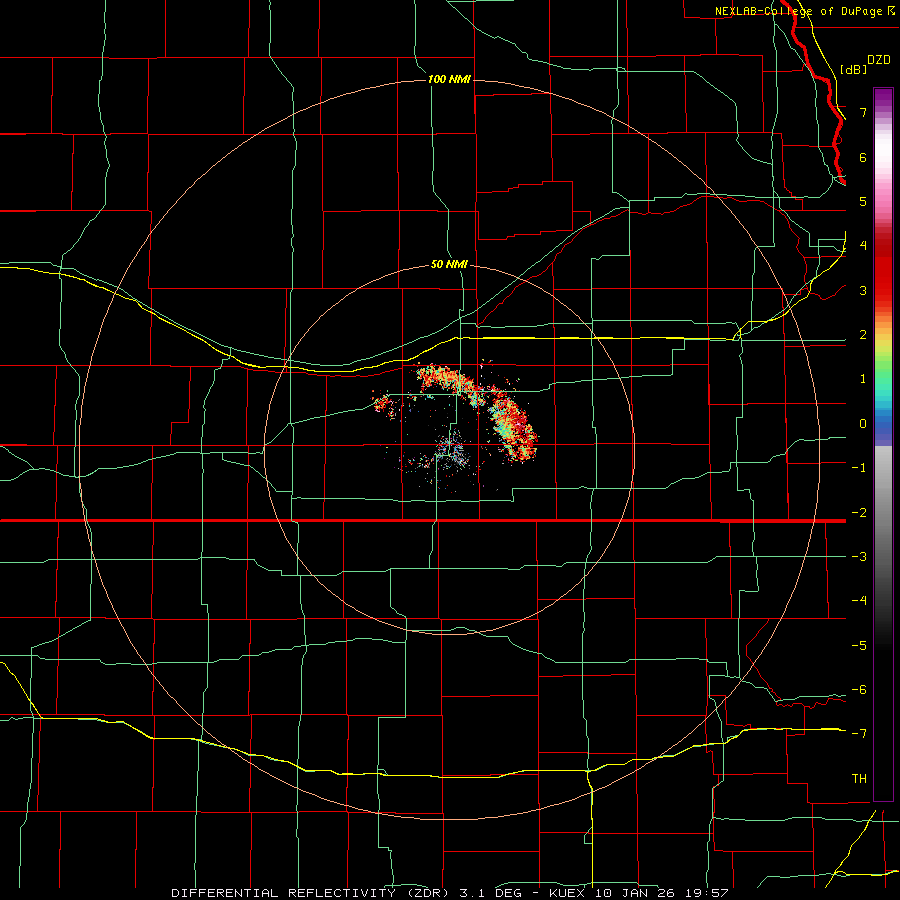
Task: Select the DZD product label
Action: click(879, 60)
